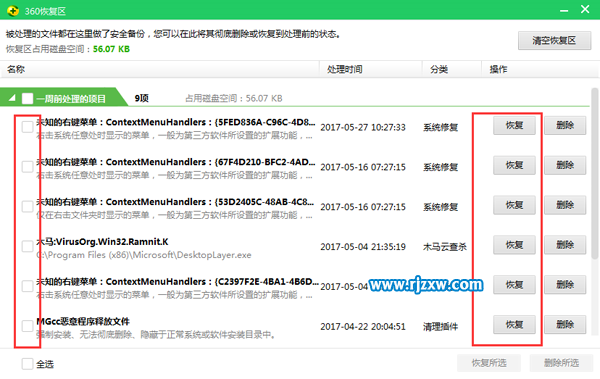Delete the VirusOrg.Win32.Ramnit.K item

pos(565,245)
